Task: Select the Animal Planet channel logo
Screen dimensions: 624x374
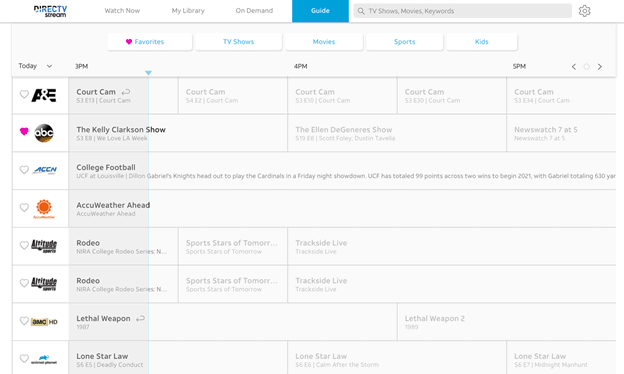Action: pos(44,359)
